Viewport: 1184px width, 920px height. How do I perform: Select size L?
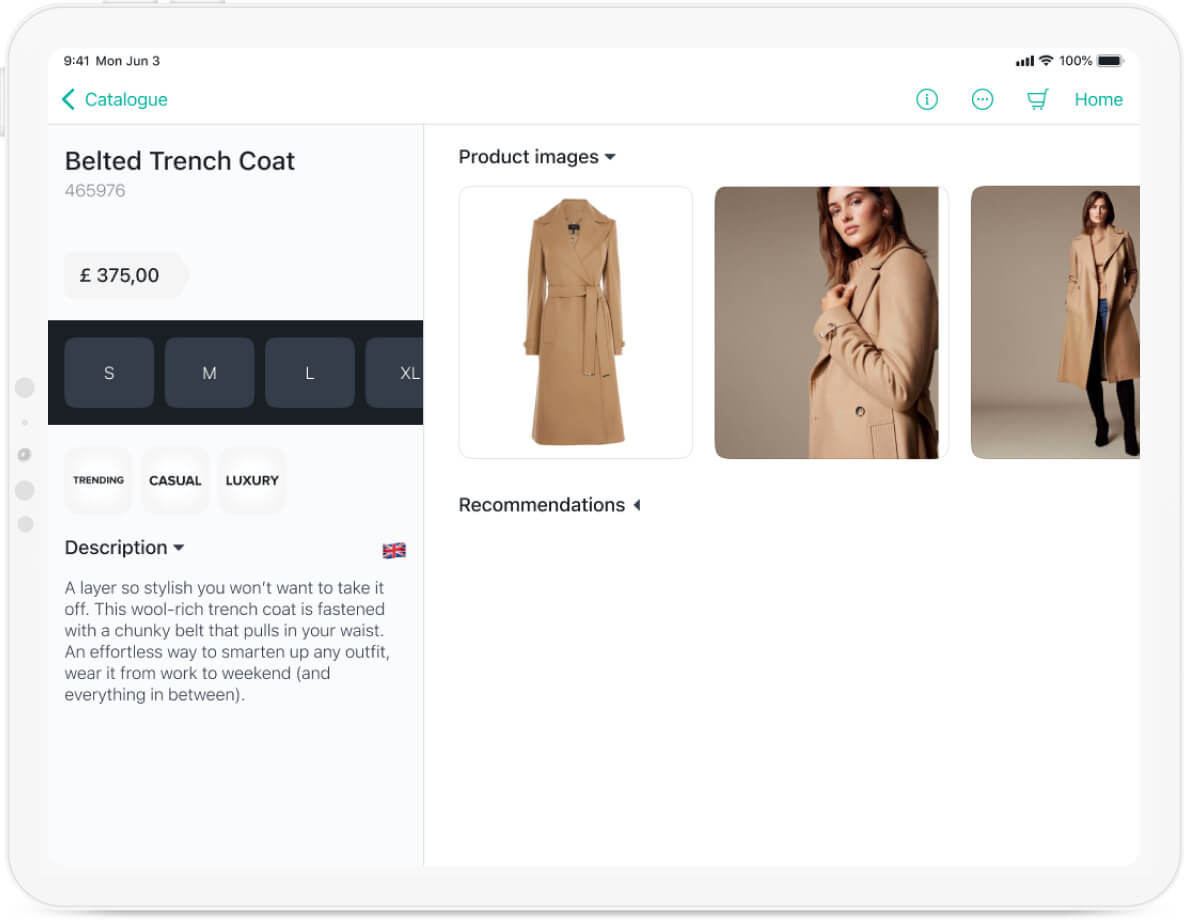[x=309, y=373]
